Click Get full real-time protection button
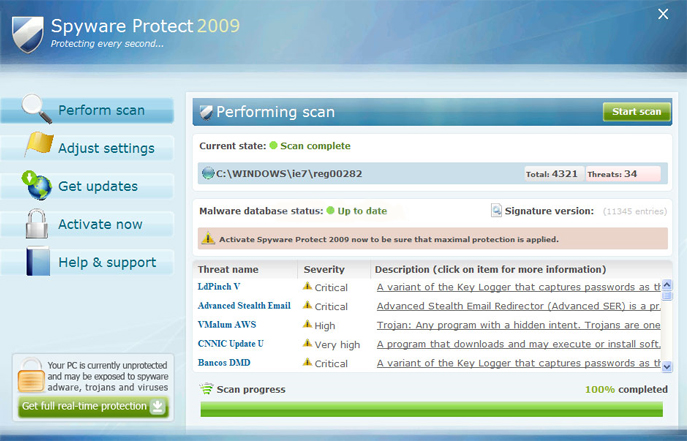The height and width of the screenshot is (441, 687). (93, 406)
